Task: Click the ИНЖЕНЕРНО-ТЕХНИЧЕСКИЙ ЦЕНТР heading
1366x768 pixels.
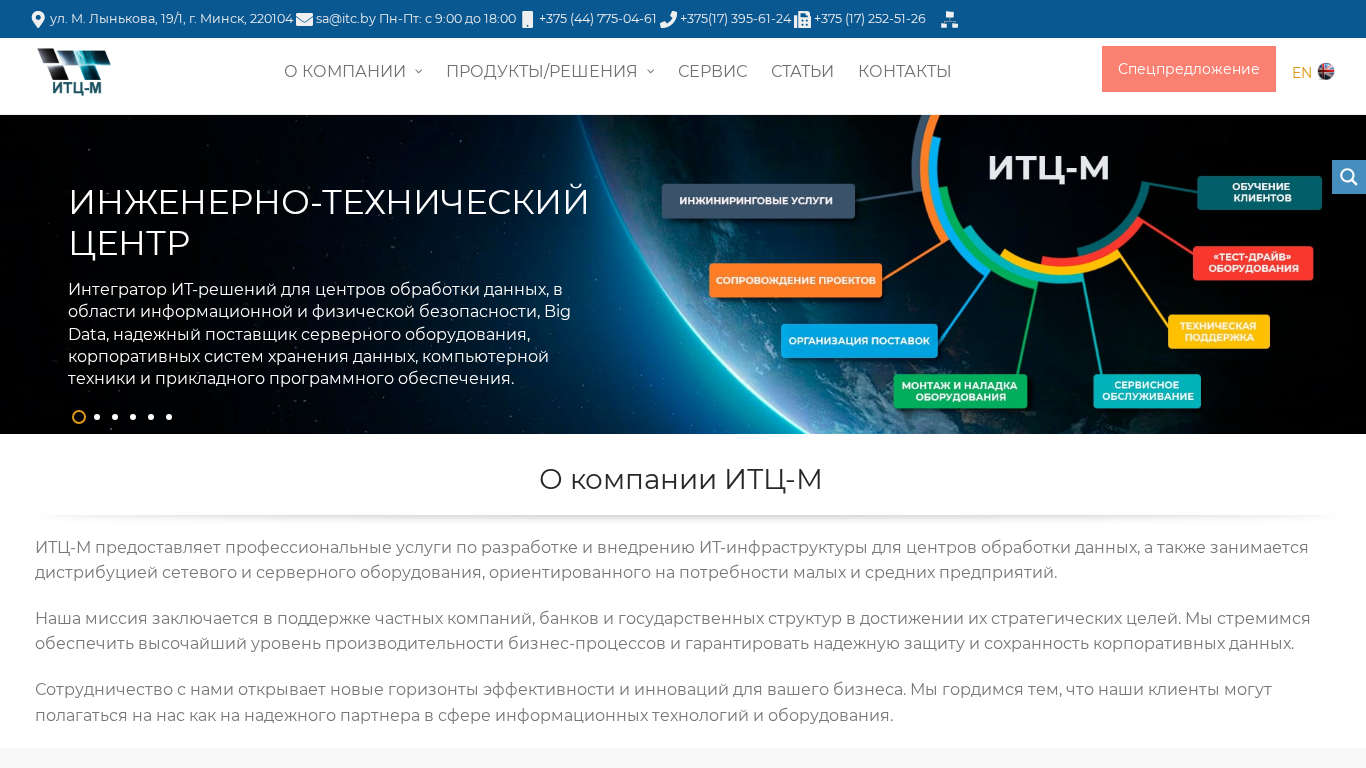Action: tap(329, 222)
